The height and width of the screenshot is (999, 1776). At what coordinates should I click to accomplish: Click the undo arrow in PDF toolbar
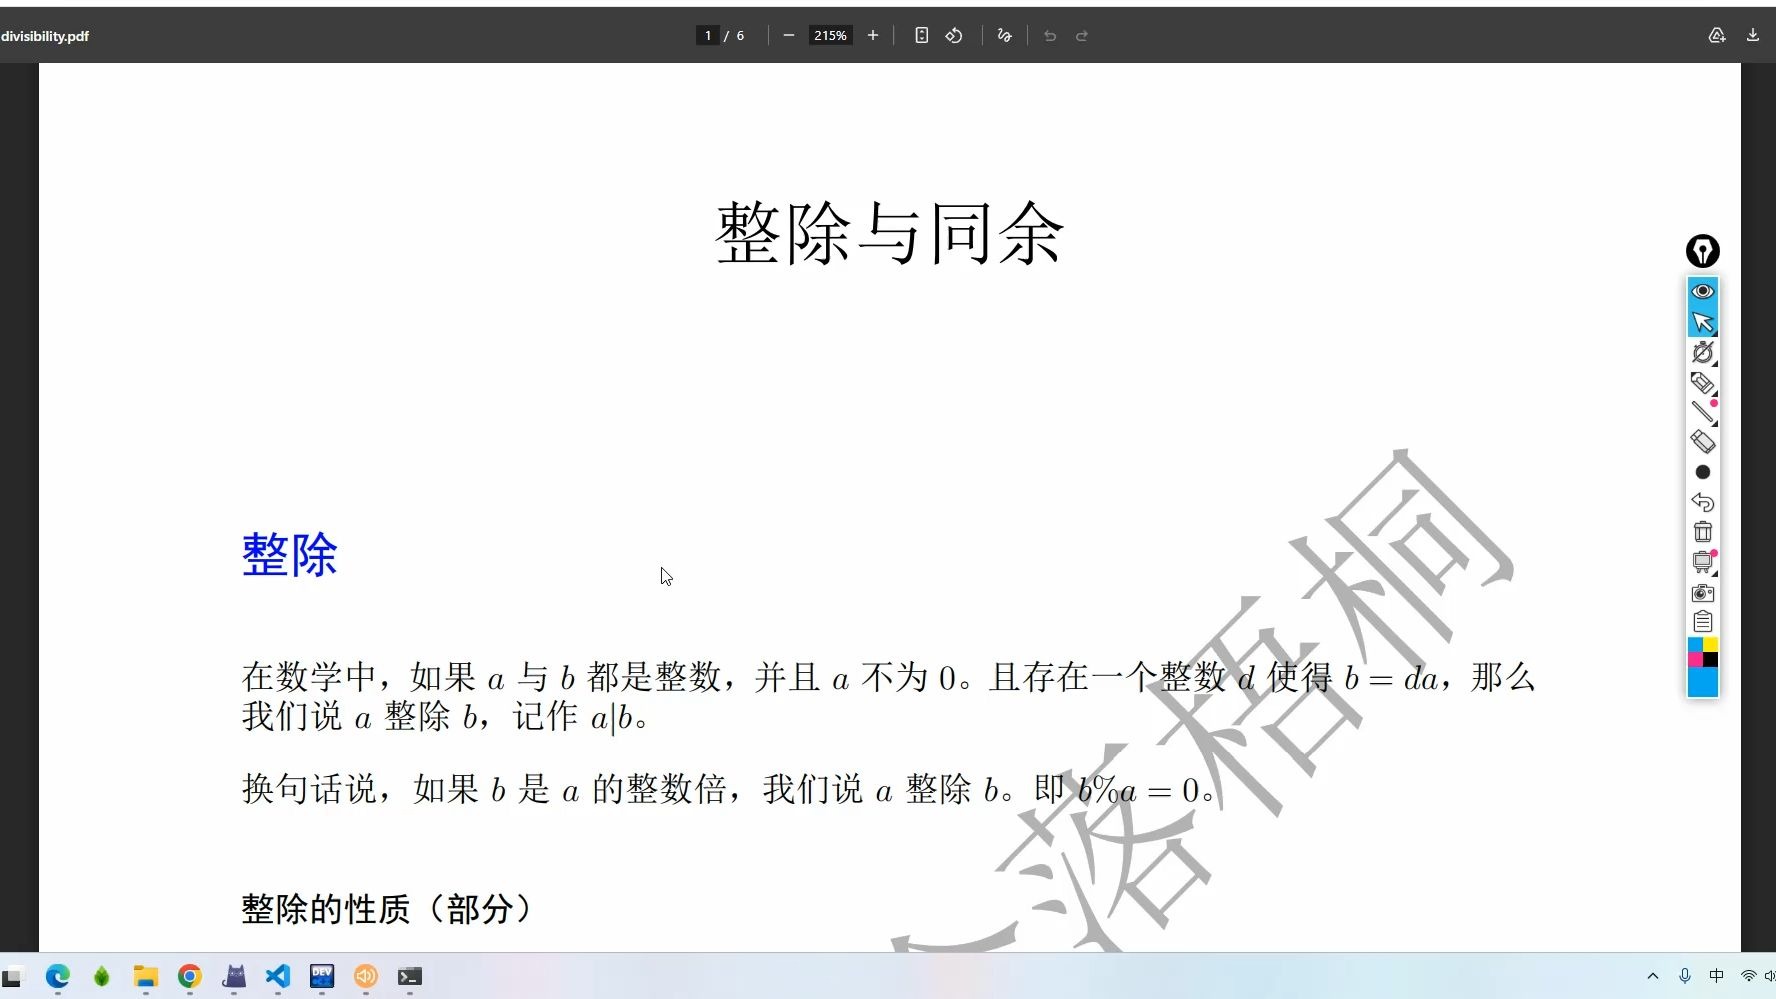(x=1050, y=36)
